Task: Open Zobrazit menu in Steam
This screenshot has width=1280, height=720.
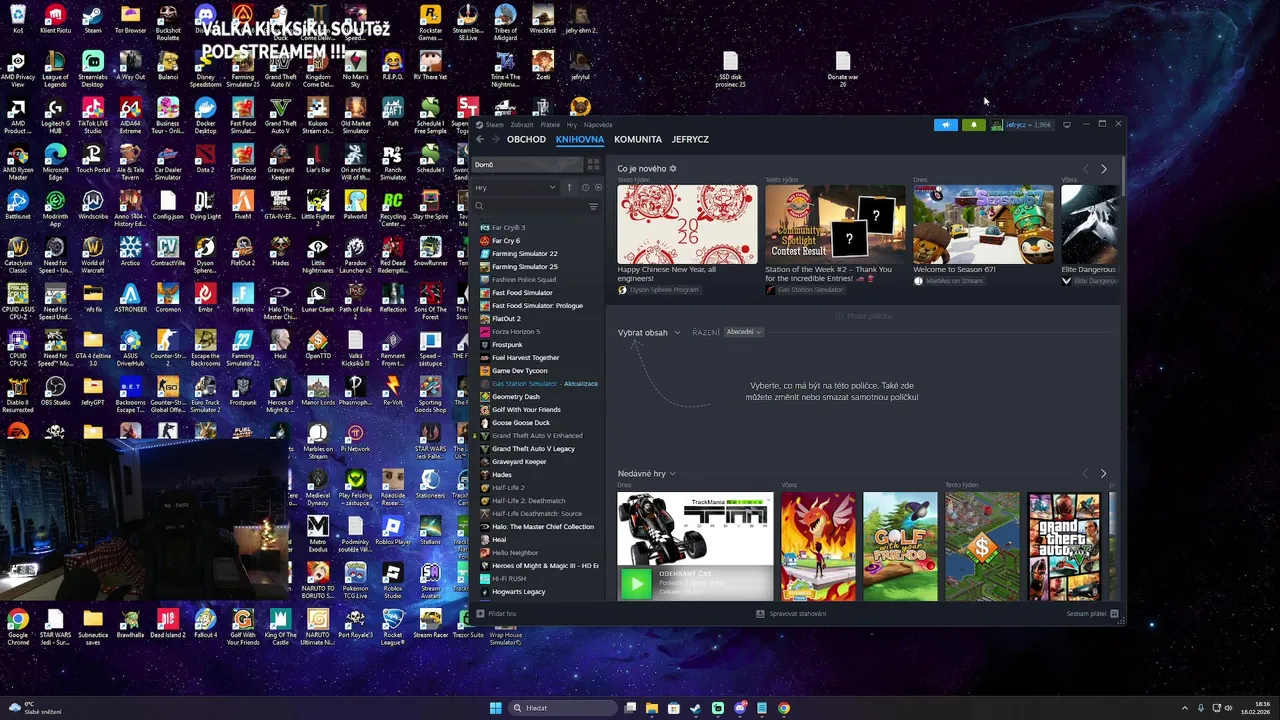Action: [x=522, y=125]
